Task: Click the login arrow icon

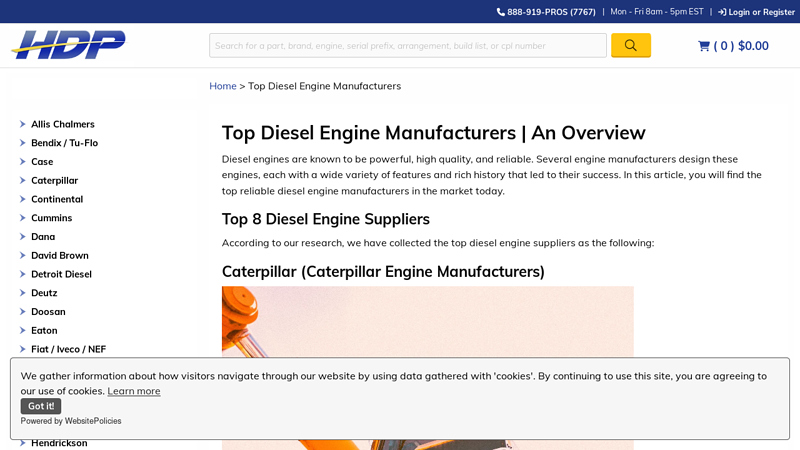Action: tap(722, 12)
